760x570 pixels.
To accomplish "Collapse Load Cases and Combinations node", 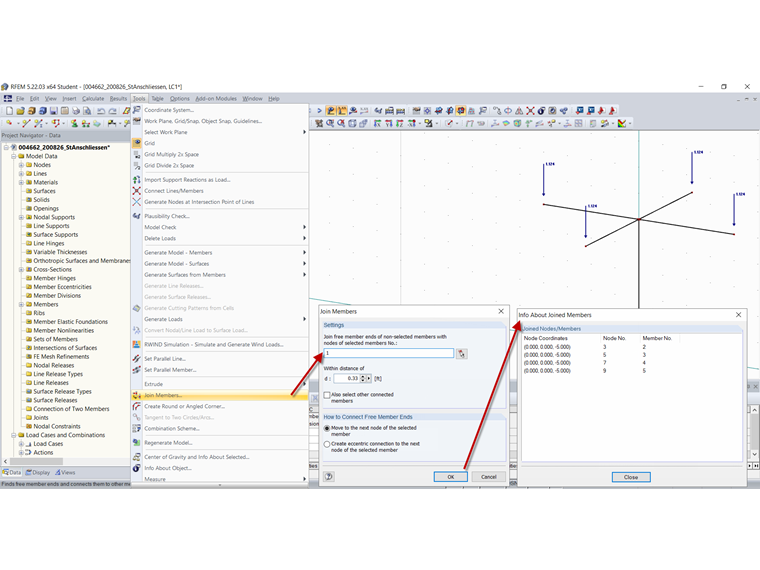I will pos(14,435).
